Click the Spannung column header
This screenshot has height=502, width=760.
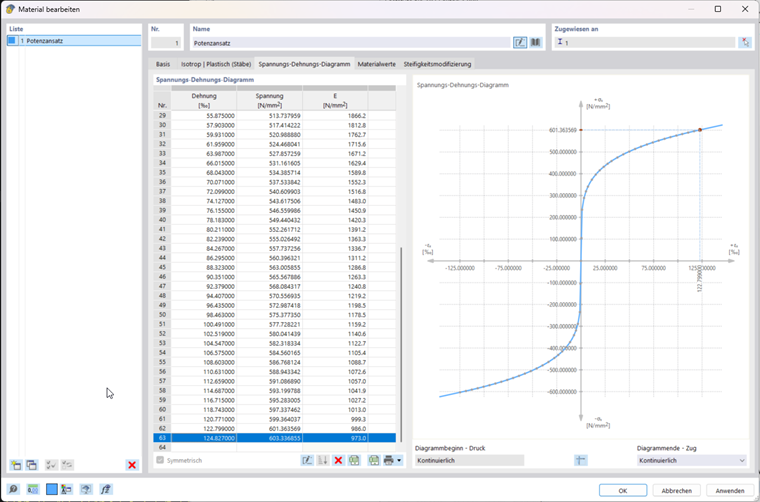click(269, 100)
